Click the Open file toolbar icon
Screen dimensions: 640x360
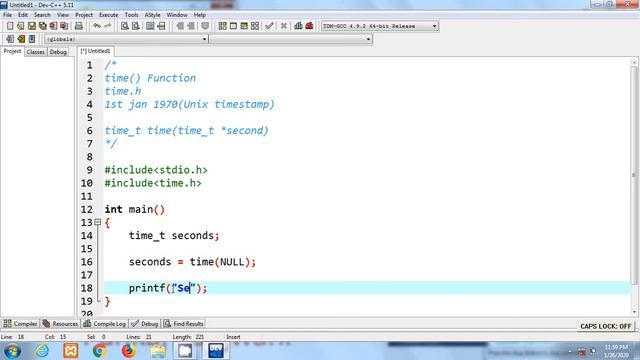point(20,26)
